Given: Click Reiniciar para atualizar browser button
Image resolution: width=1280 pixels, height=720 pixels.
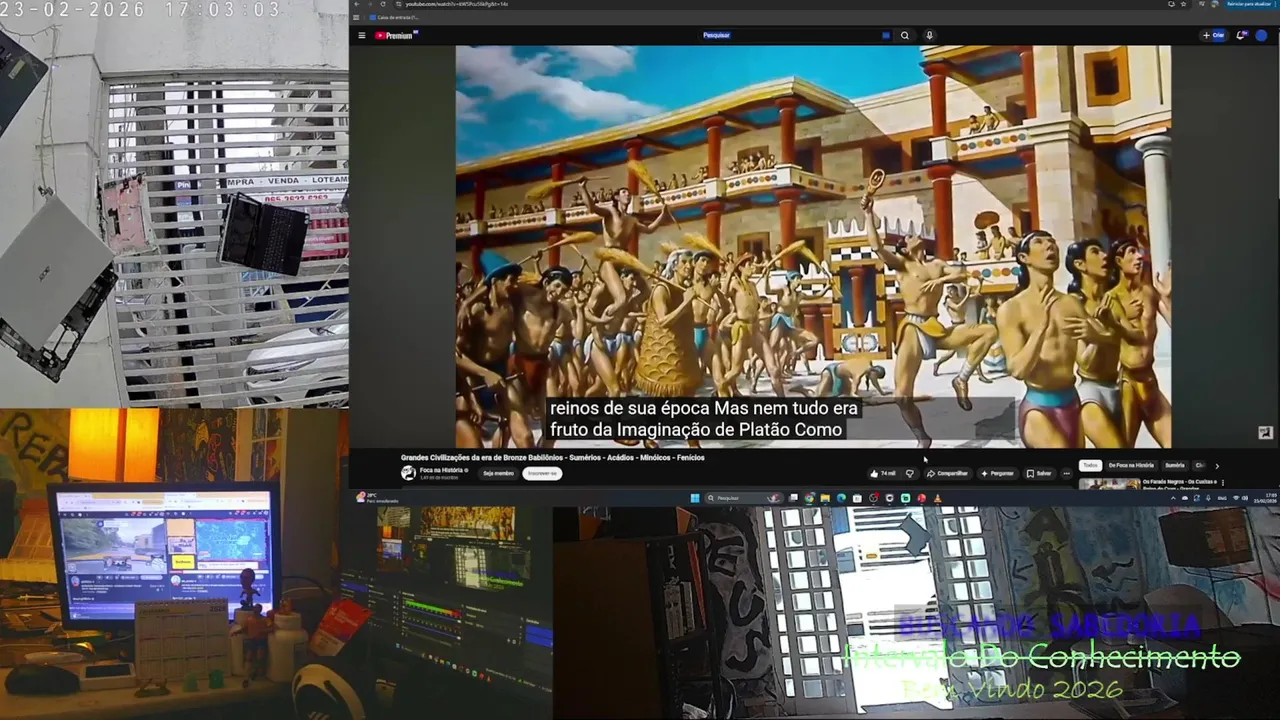Looking at the screenshot, I should (1249, 4).
